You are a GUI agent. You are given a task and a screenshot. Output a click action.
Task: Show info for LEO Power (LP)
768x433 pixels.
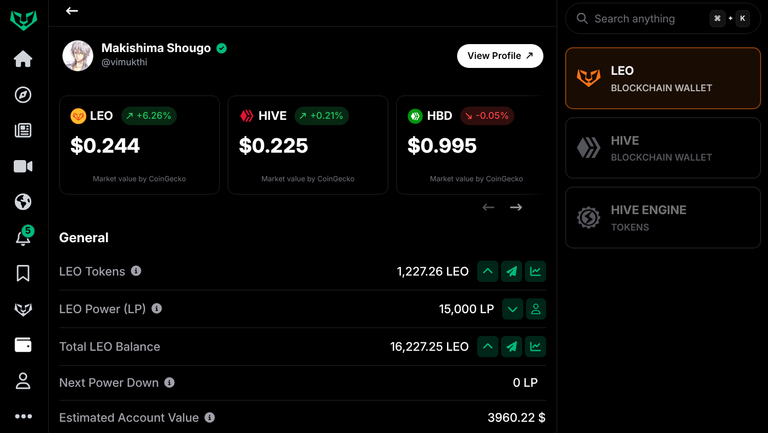pos(157,308)
